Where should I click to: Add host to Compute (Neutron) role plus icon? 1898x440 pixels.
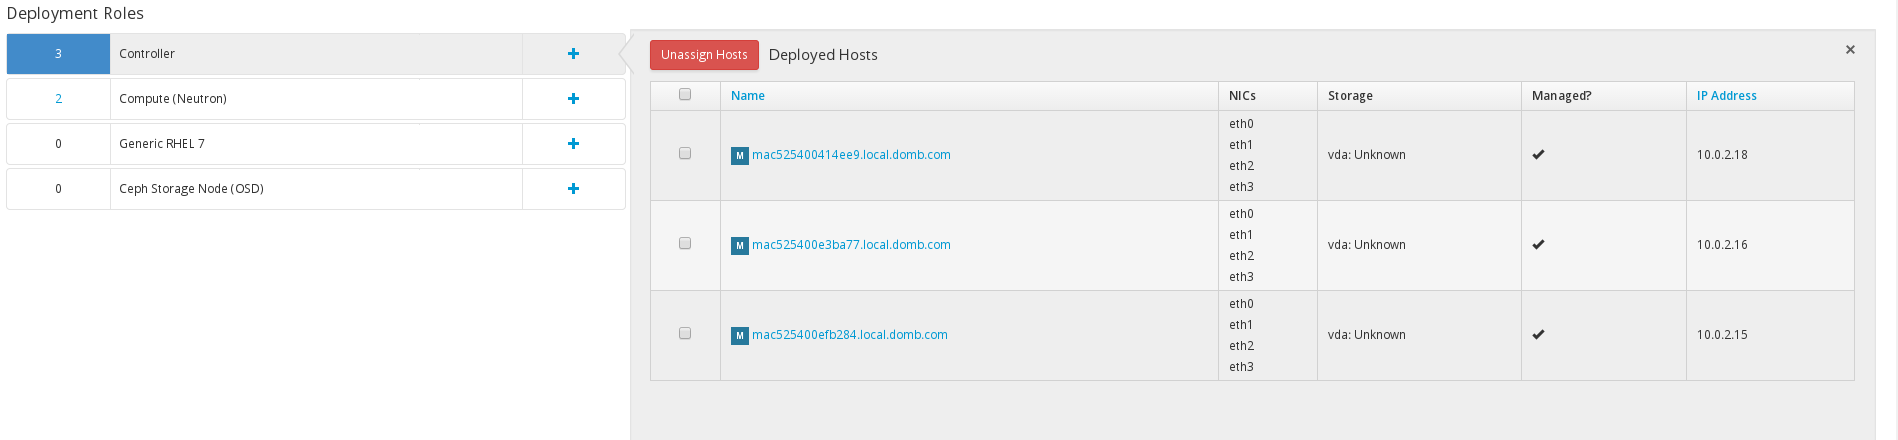click(573, 99)
